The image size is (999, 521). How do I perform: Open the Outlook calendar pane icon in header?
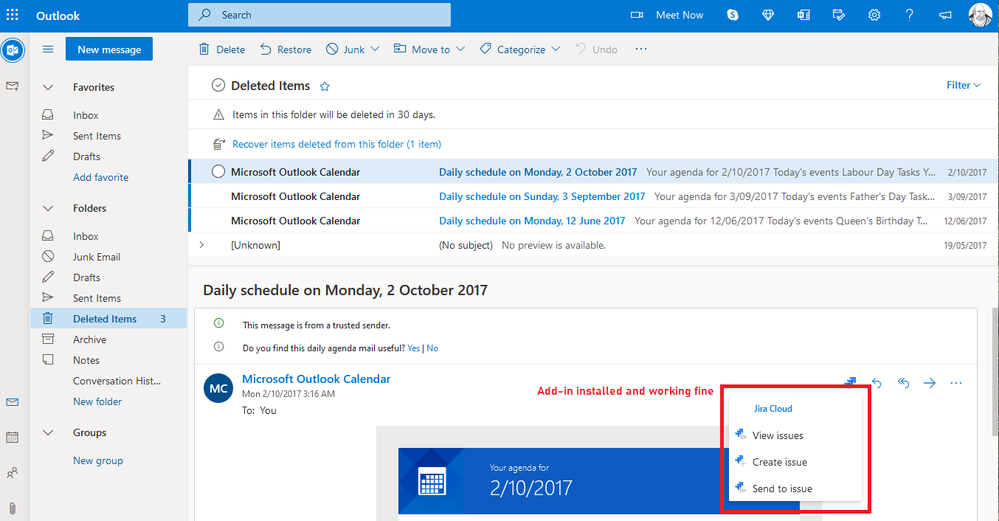[x=803, y=15]
